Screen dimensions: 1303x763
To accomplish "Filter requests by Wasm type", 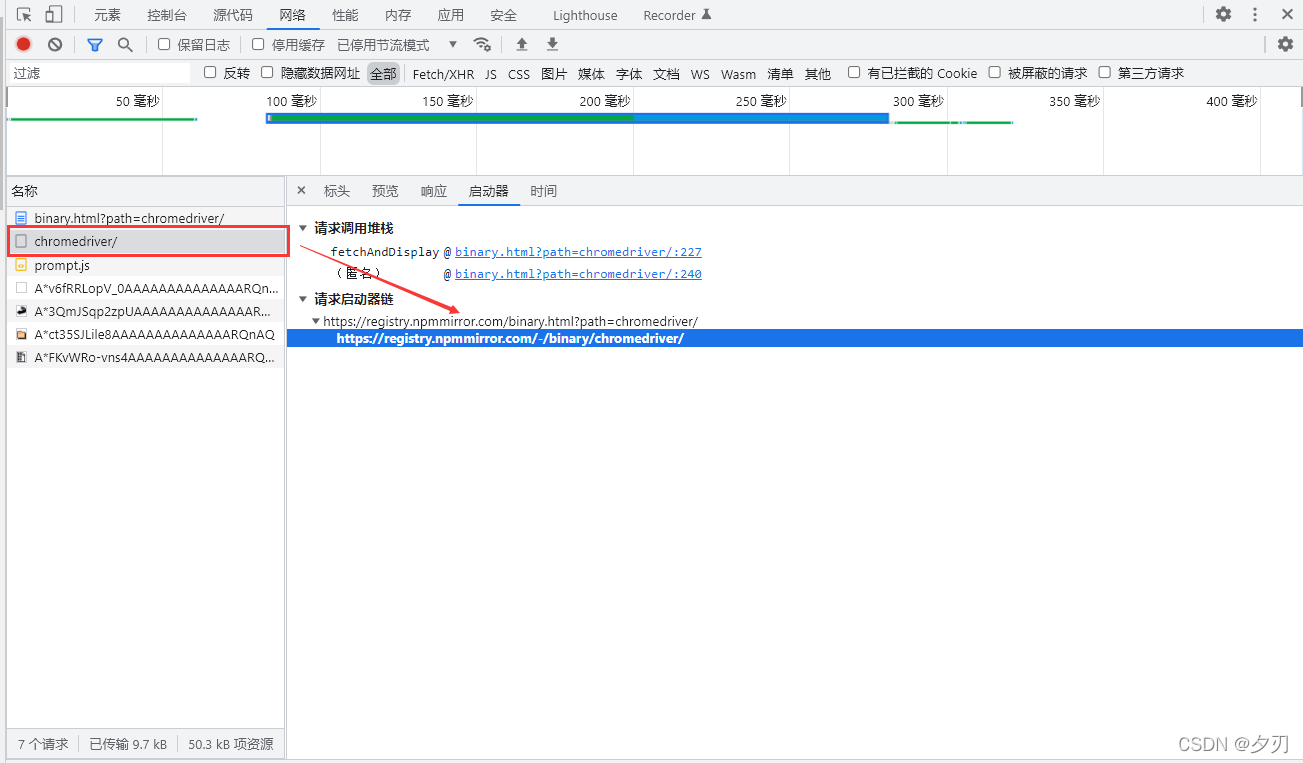I will (739, 73).
